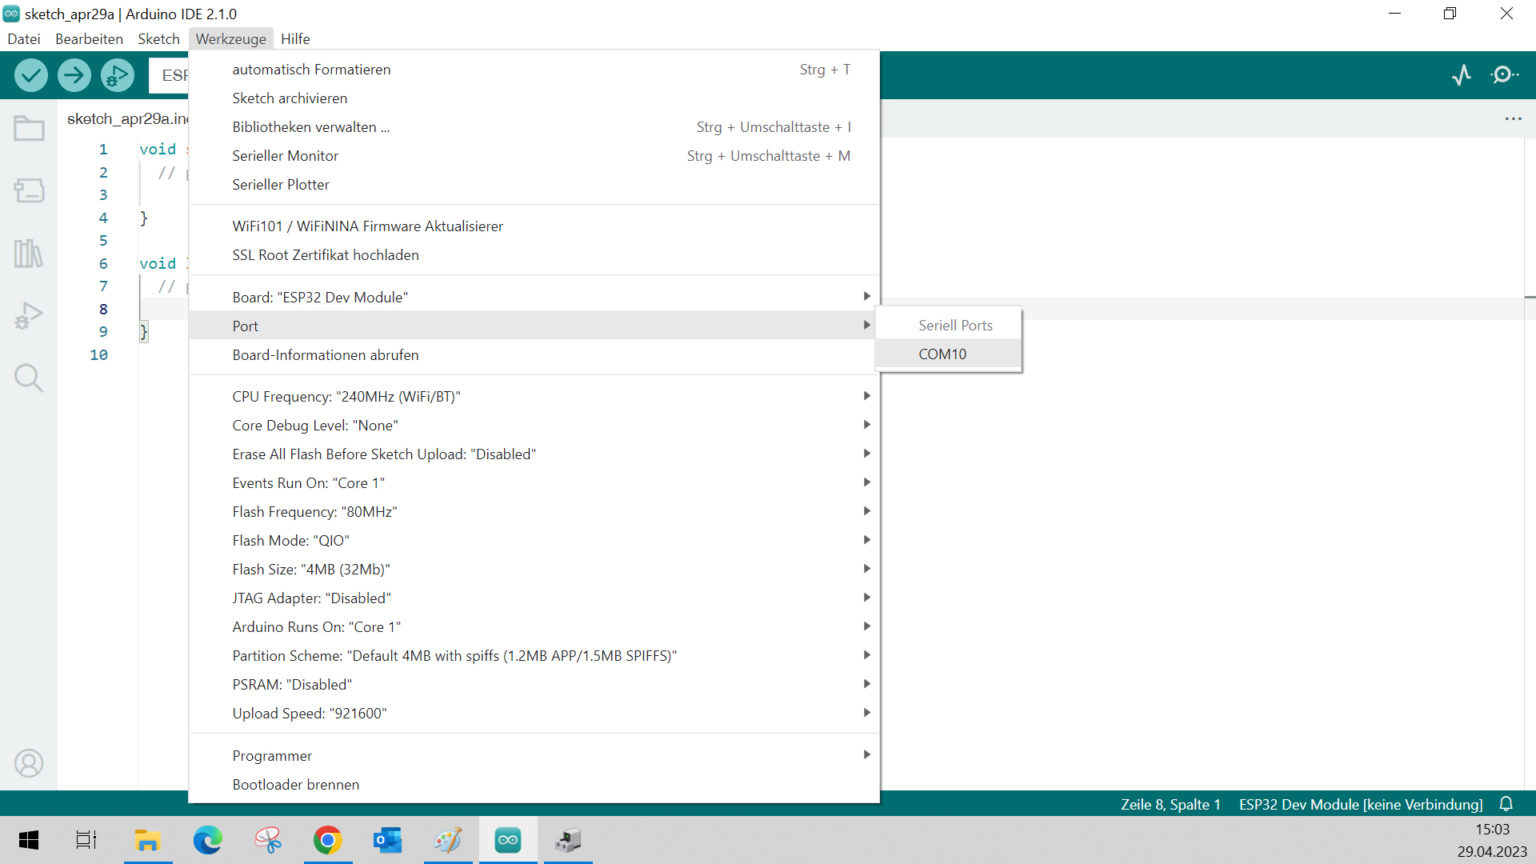The width and height of the screenshot is (1536, 864).
Task: Start debugging with the debug toolbar icon
Action: pos(117,75)
